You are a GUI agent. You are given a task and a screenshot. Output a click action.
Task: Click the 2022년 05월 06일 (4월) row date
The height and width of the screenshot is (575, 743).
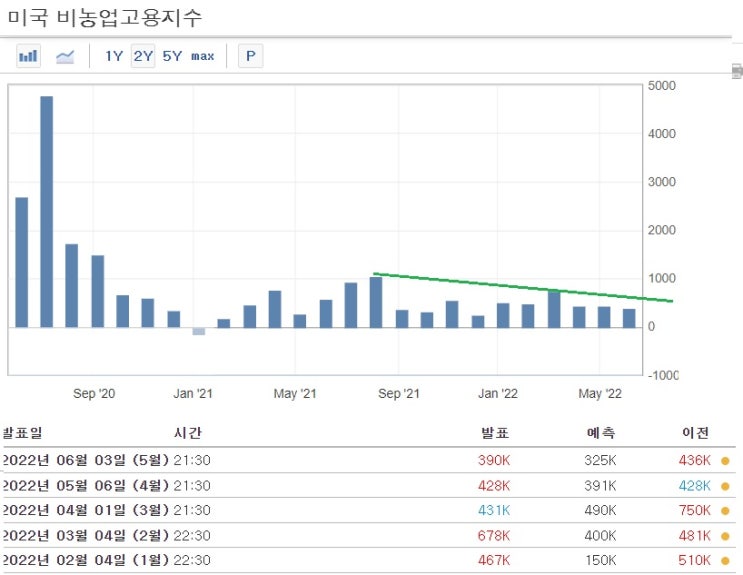pos(85,485)
